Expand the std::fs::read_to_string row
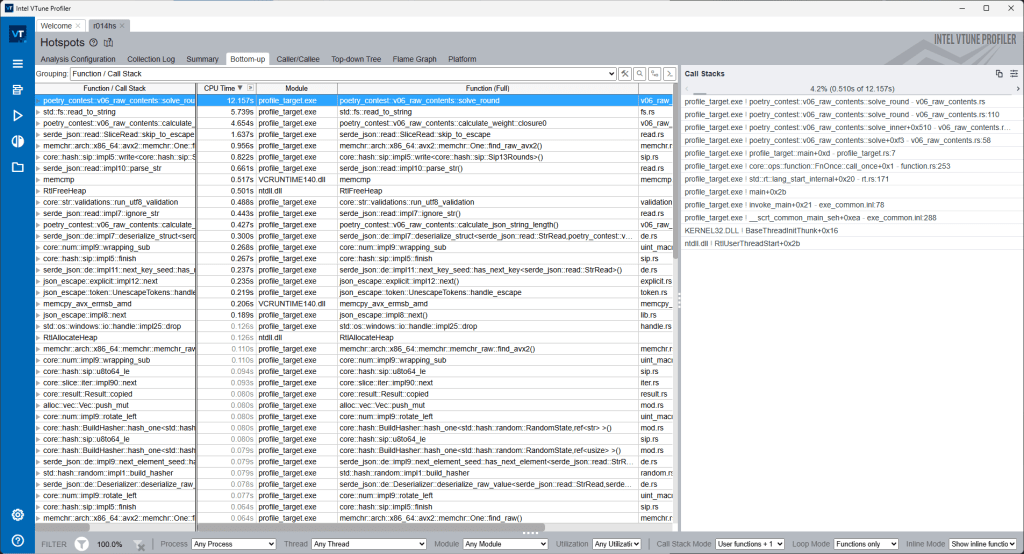1024x554 pixels. (39, 112)
